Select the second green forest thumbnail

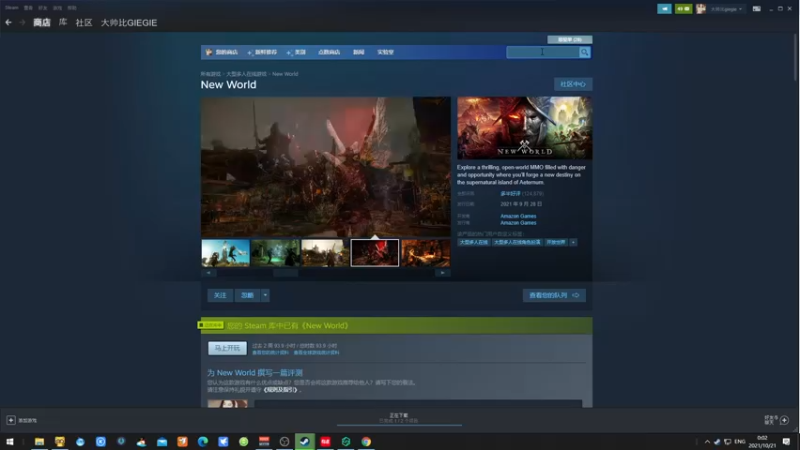[x=276, y=253]
